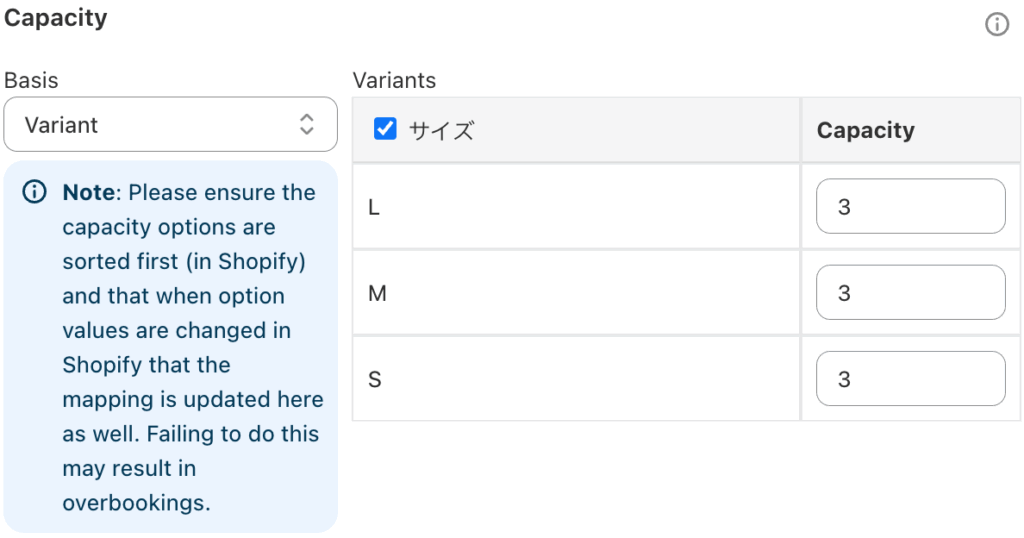Click the info icon in the Note box
Screen dimensions: 1024x538
(x=34, y=192)
